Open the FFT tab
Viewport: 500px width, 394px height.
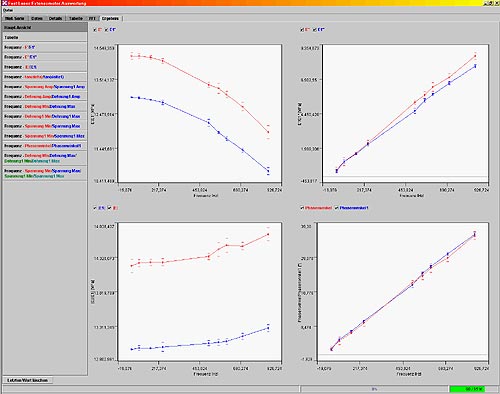(92, 18)
